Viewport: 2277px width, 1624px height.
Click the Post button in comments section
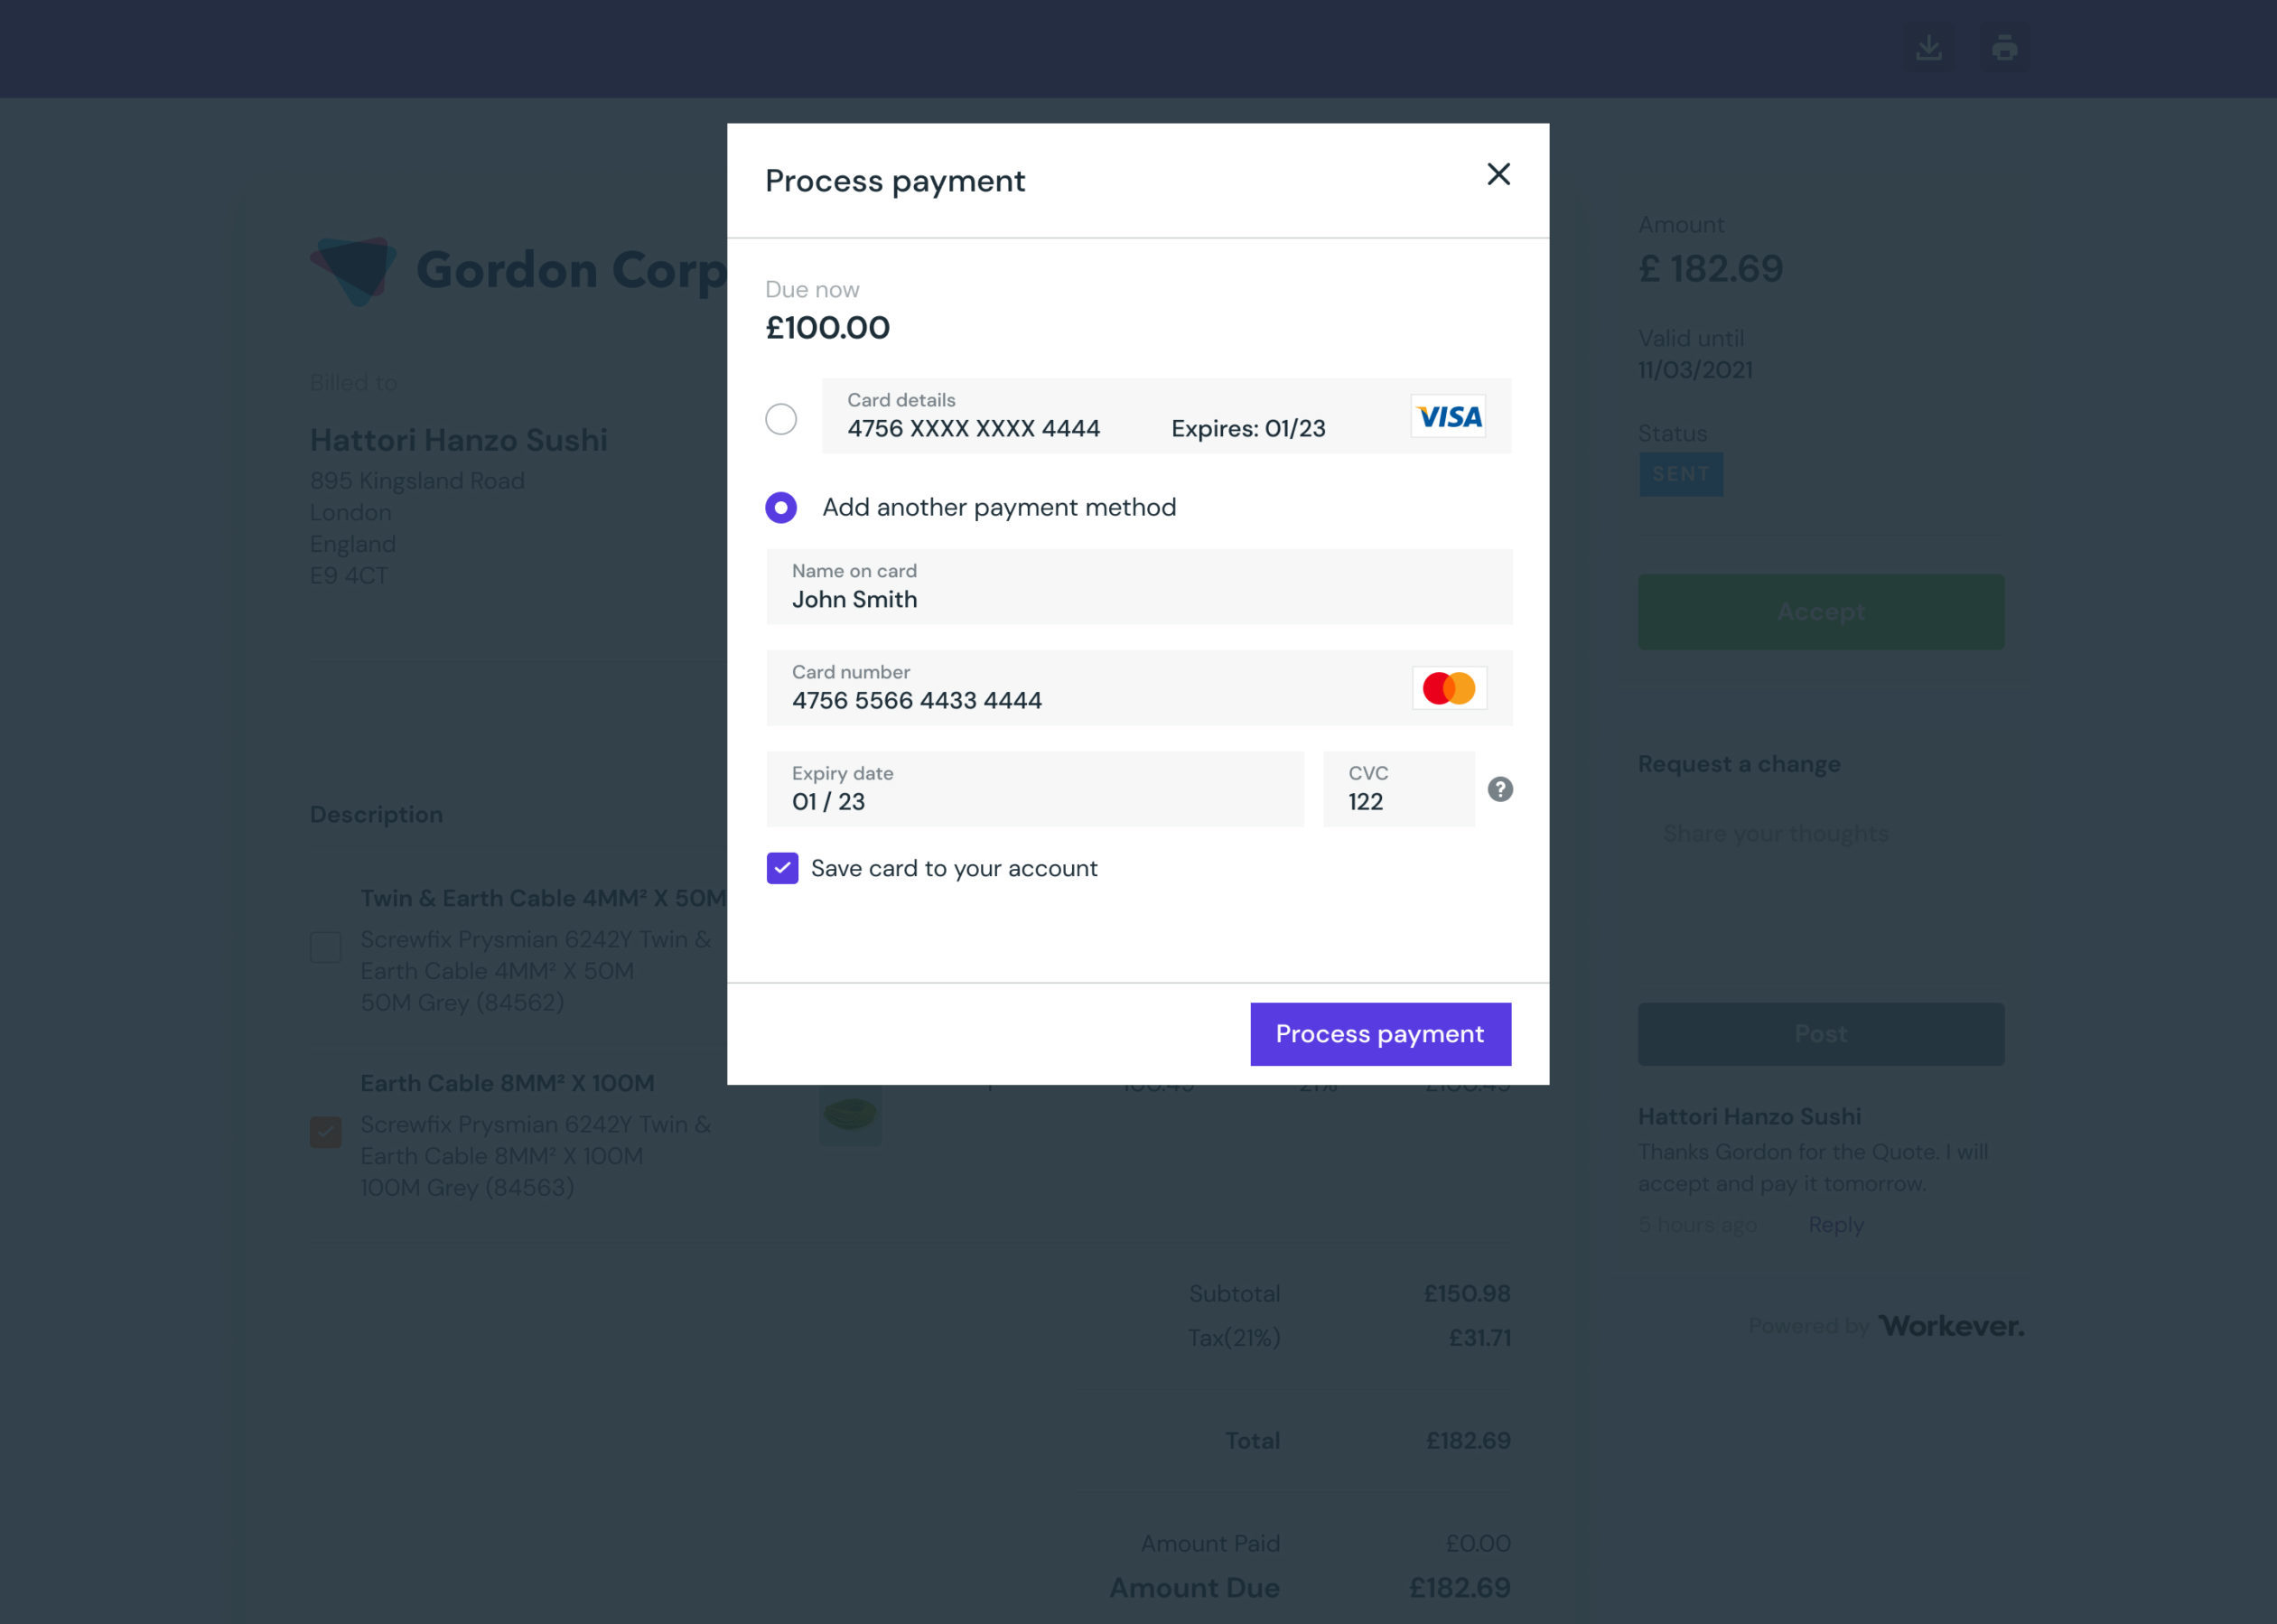tap(1818, 1031)
